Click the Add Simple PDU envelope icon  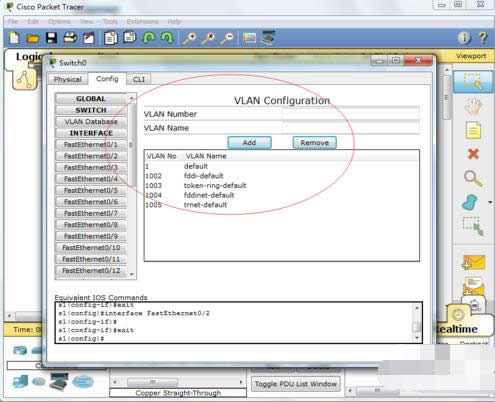pos(473,262)
